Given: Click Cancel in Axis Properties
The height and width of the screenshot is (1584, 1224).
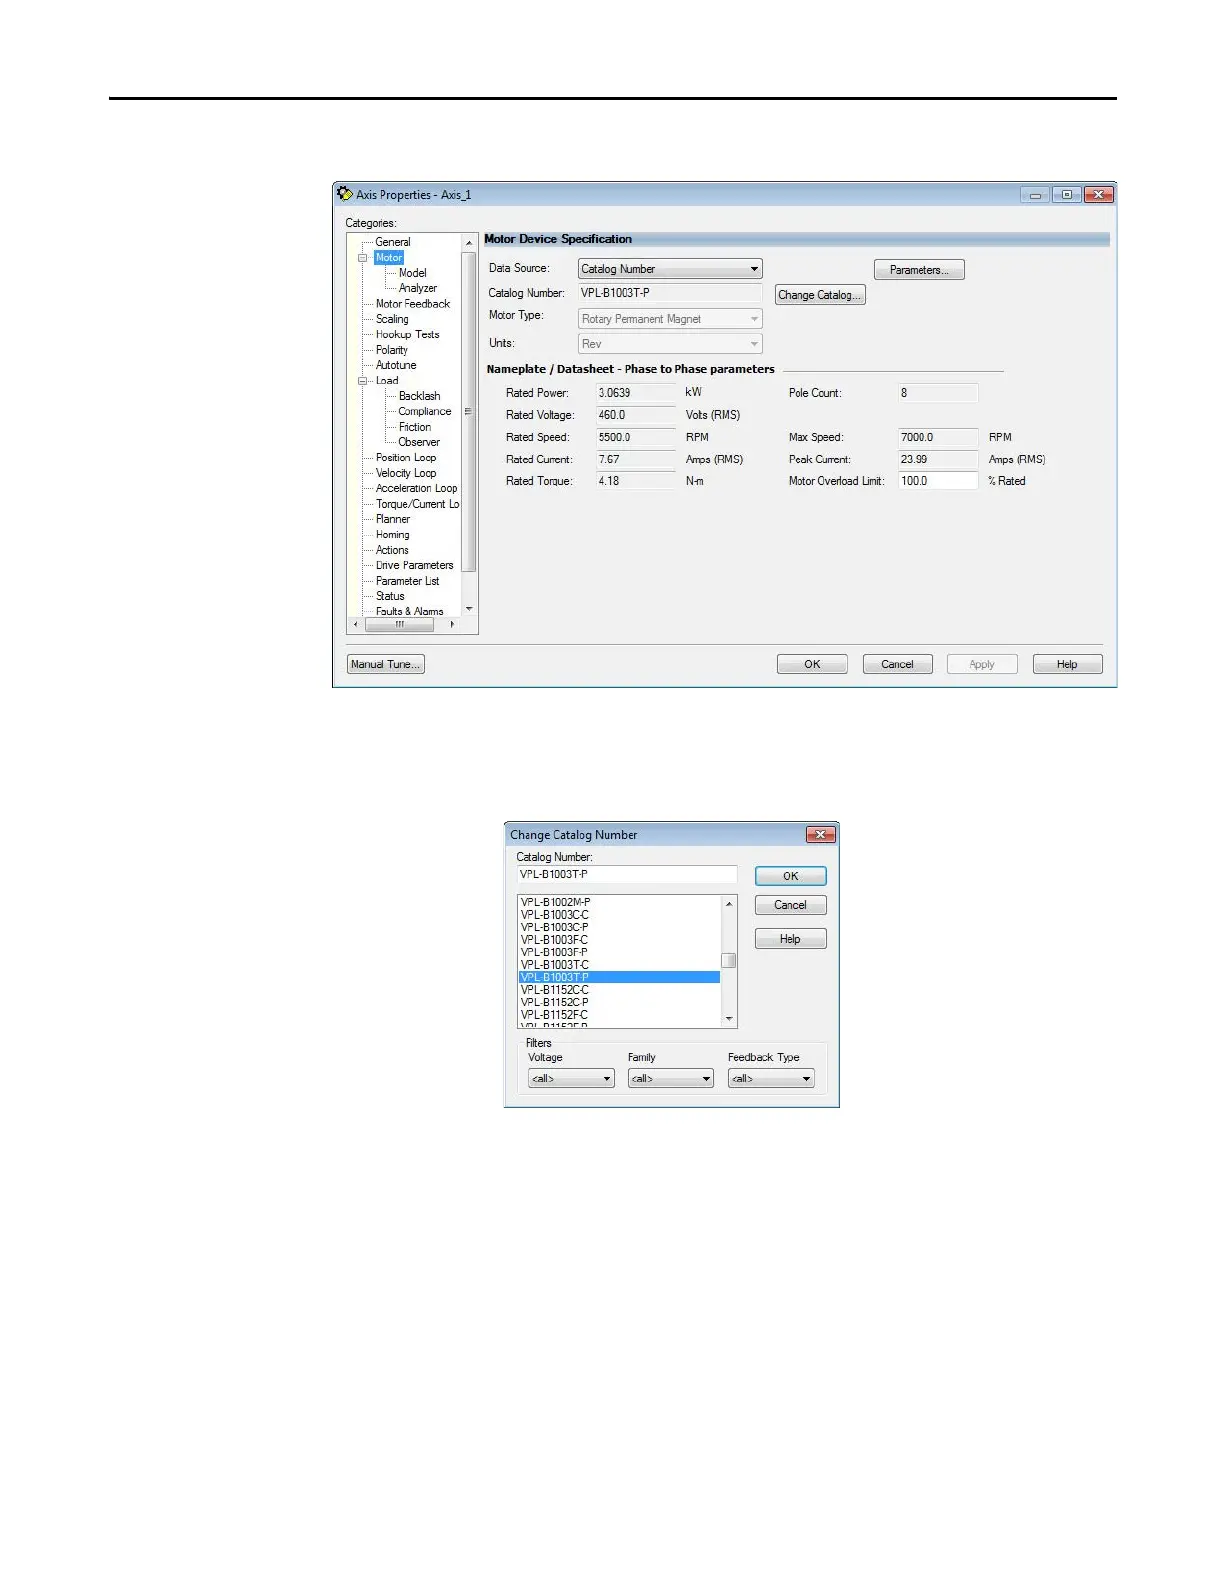Looking at the screenshot, I should pyautogui.click(x=897, y=664).
